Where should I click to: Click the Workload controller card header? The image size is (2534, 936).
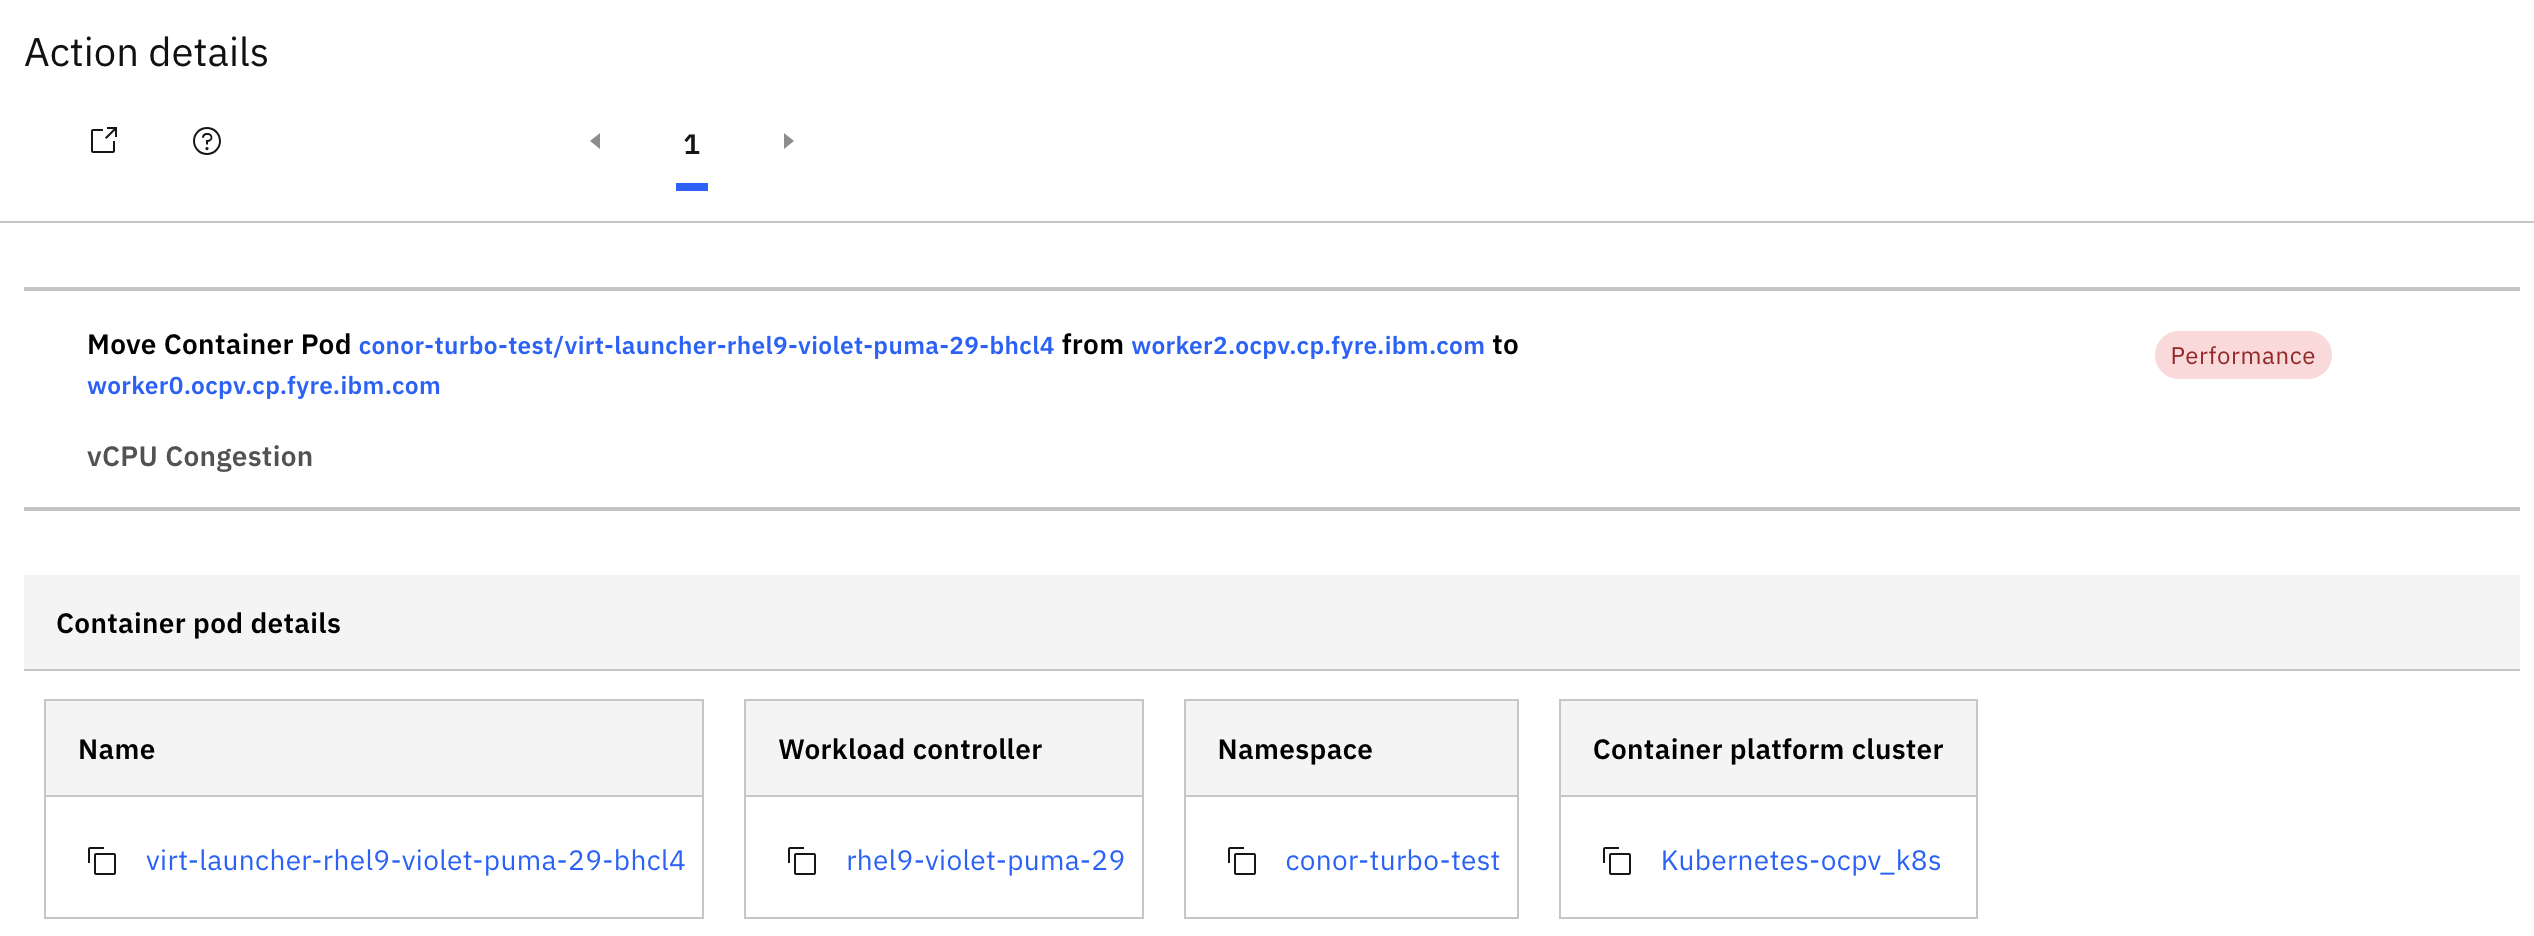coord(910,750)
